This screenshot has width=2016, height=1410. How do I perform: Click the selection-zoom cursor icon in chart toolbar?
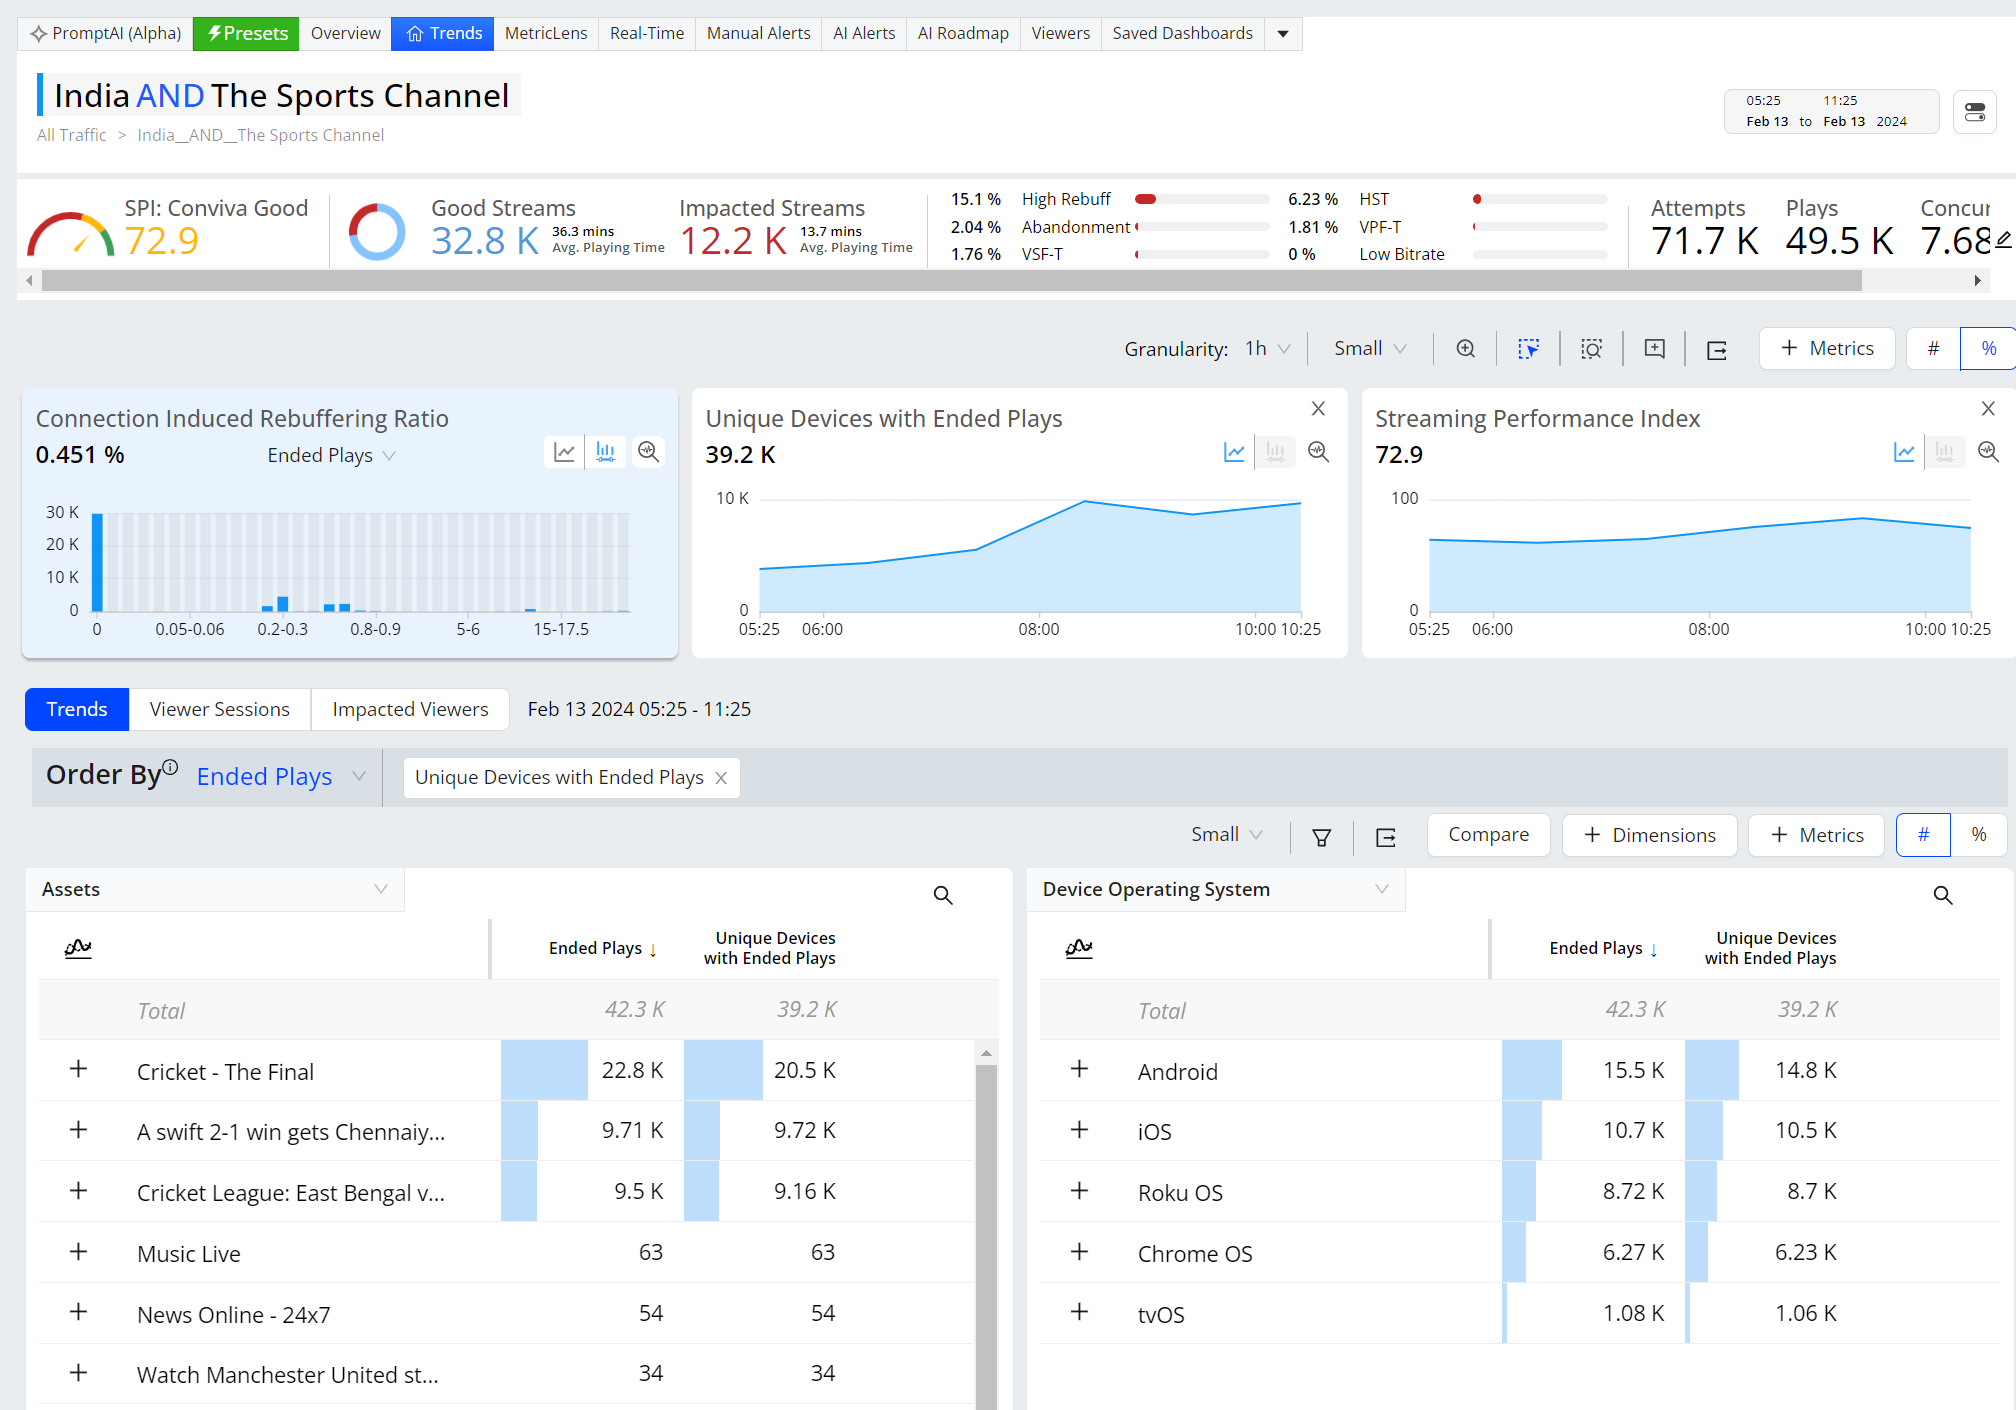(x=1528, y=349)
